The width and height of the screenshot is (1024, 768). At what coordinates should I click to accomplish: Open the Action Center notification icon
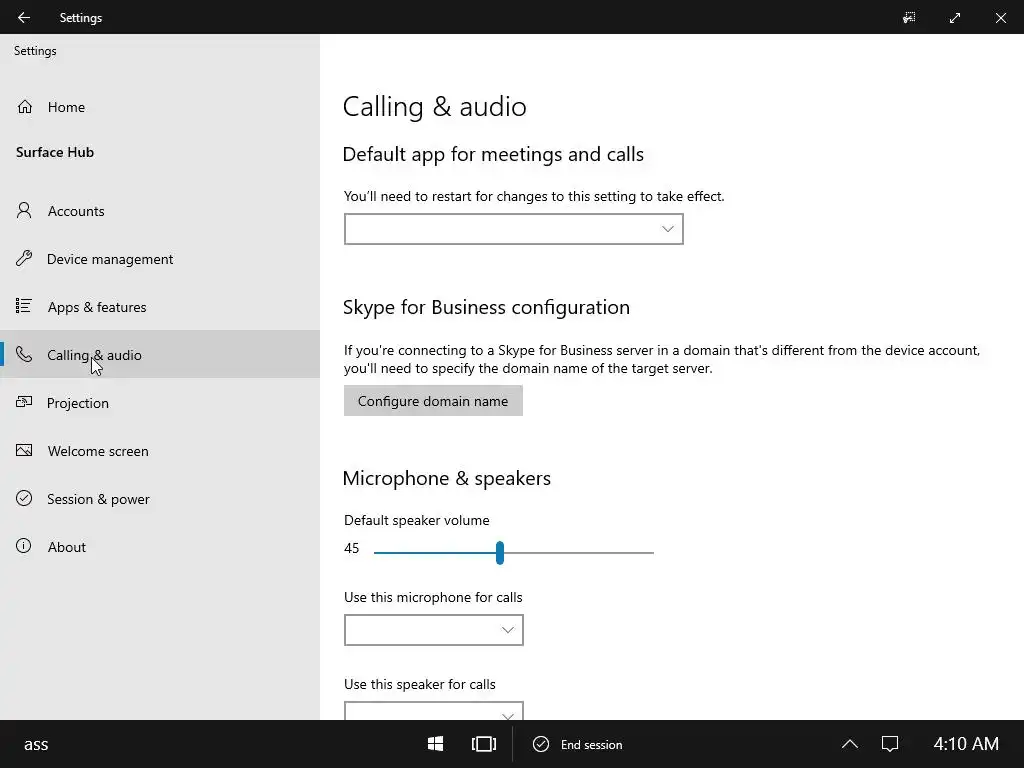(x=890, y=744)
